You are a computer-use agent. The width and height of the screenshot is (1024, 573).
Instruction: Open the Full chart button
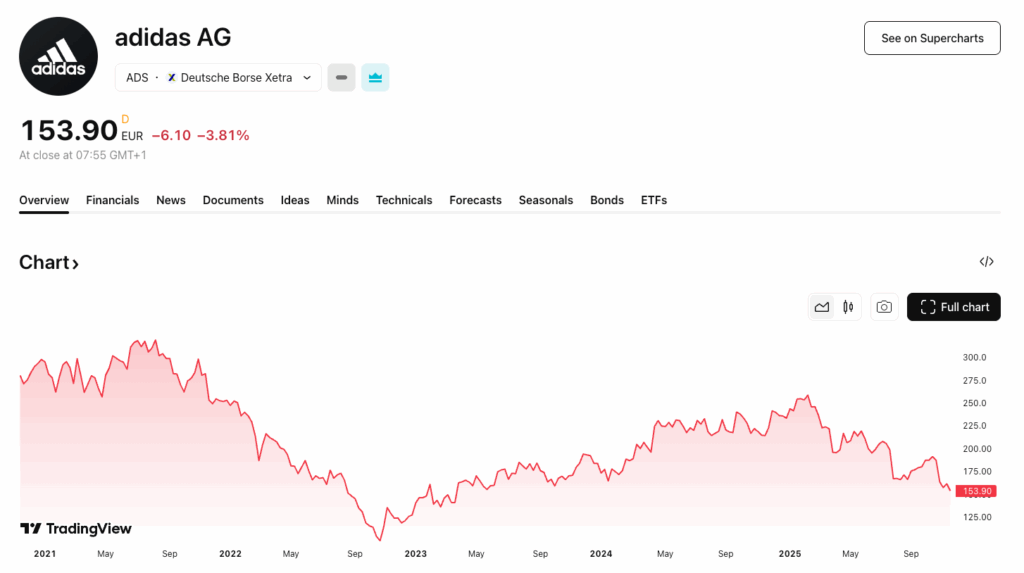click(953, 307)
